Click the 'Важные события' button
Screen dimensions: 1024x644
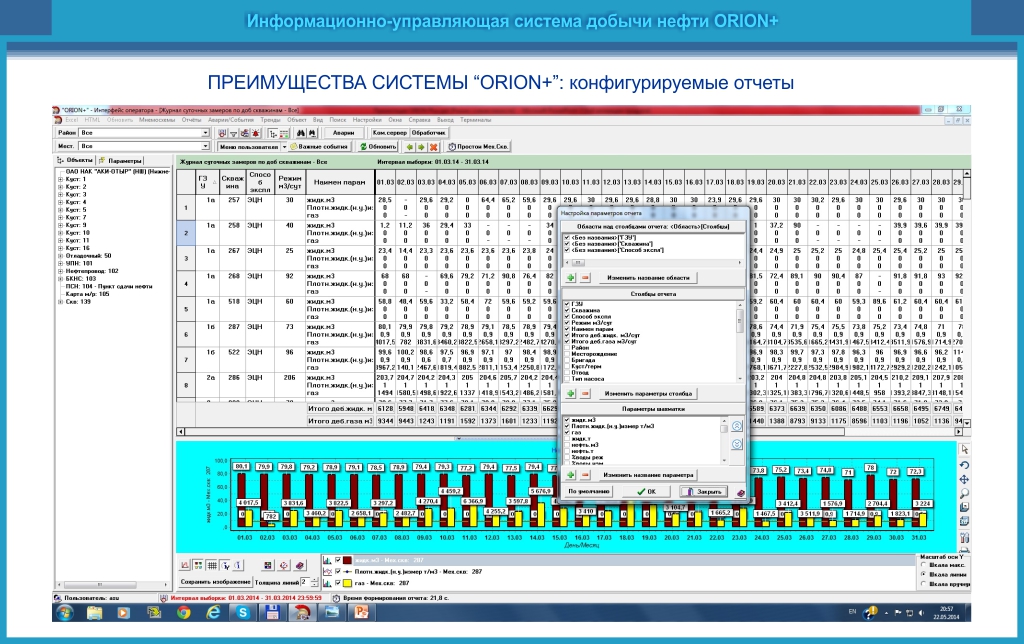pos(320,147)
